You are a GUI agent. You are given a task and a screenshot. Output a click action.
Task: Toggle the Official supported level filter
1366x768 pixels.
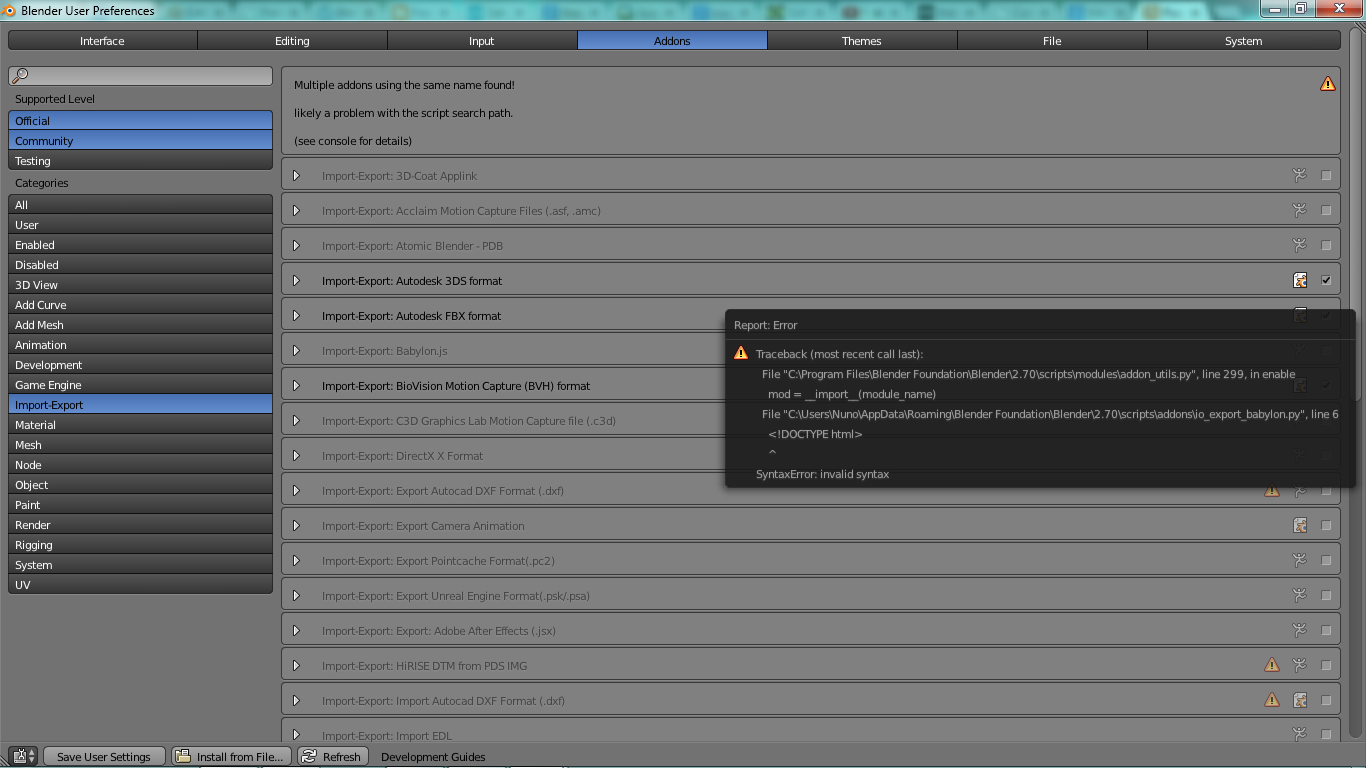click(140, 121)
